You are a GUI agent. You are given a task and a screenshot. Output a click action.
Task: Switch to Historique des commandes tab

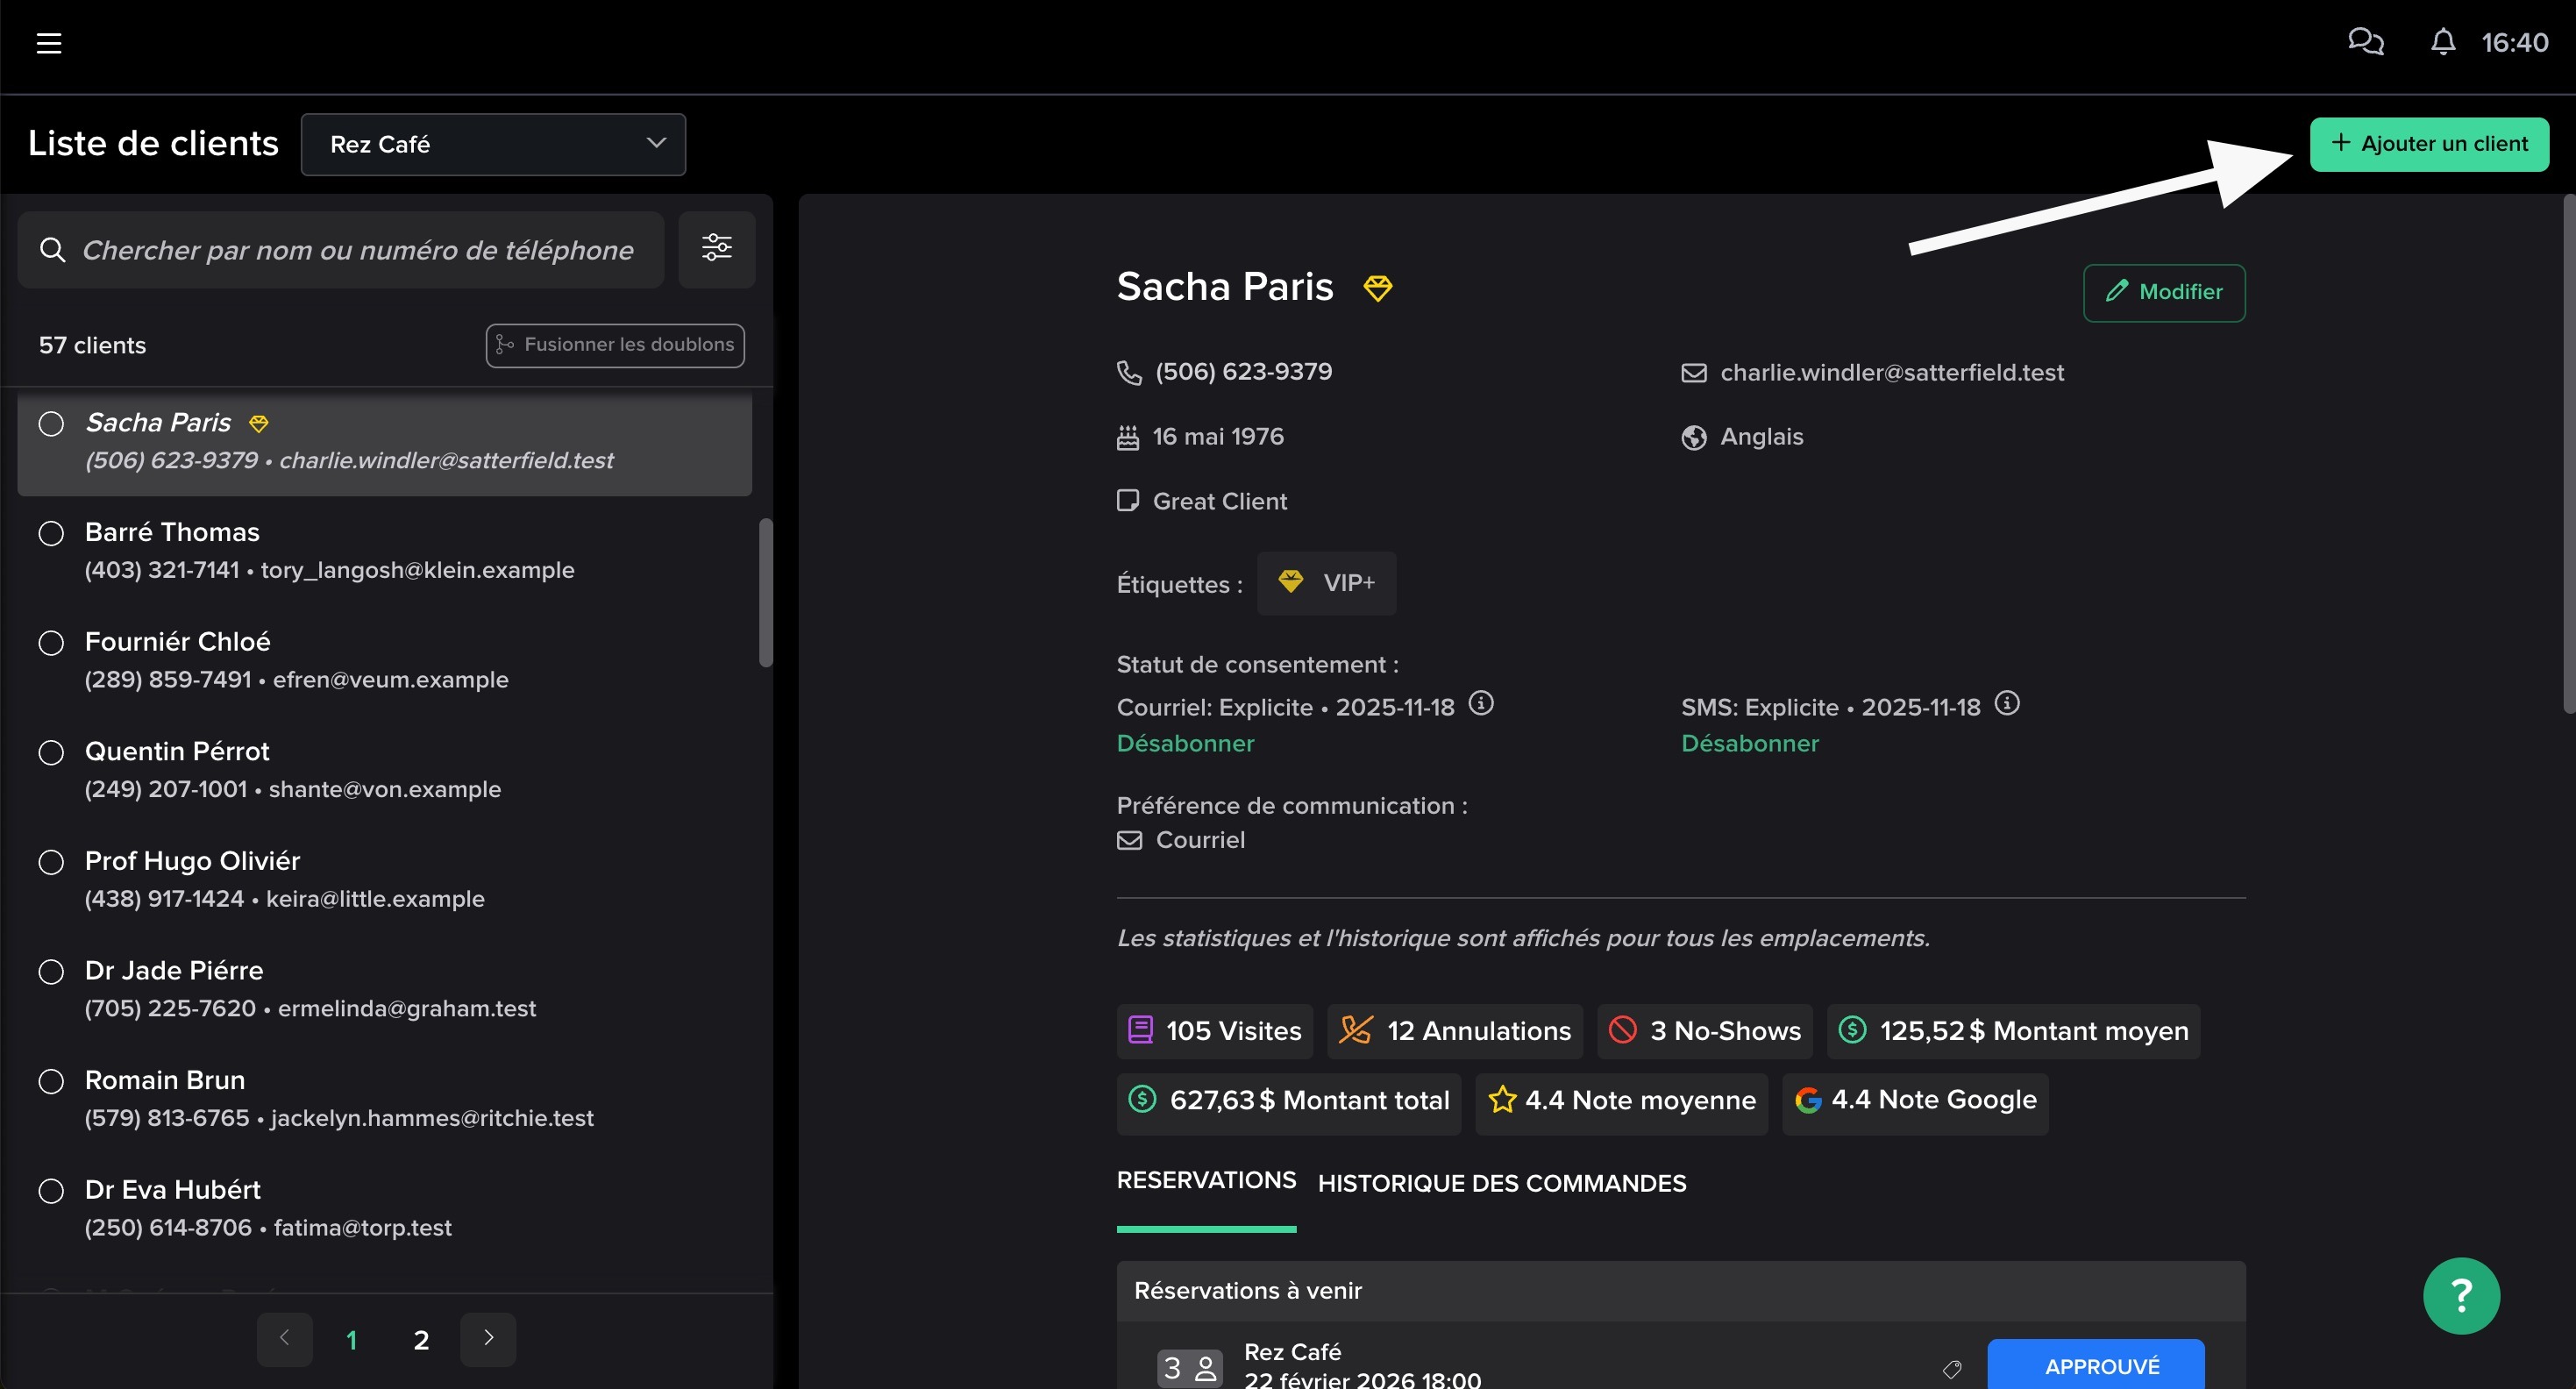click(1501, 1183)
